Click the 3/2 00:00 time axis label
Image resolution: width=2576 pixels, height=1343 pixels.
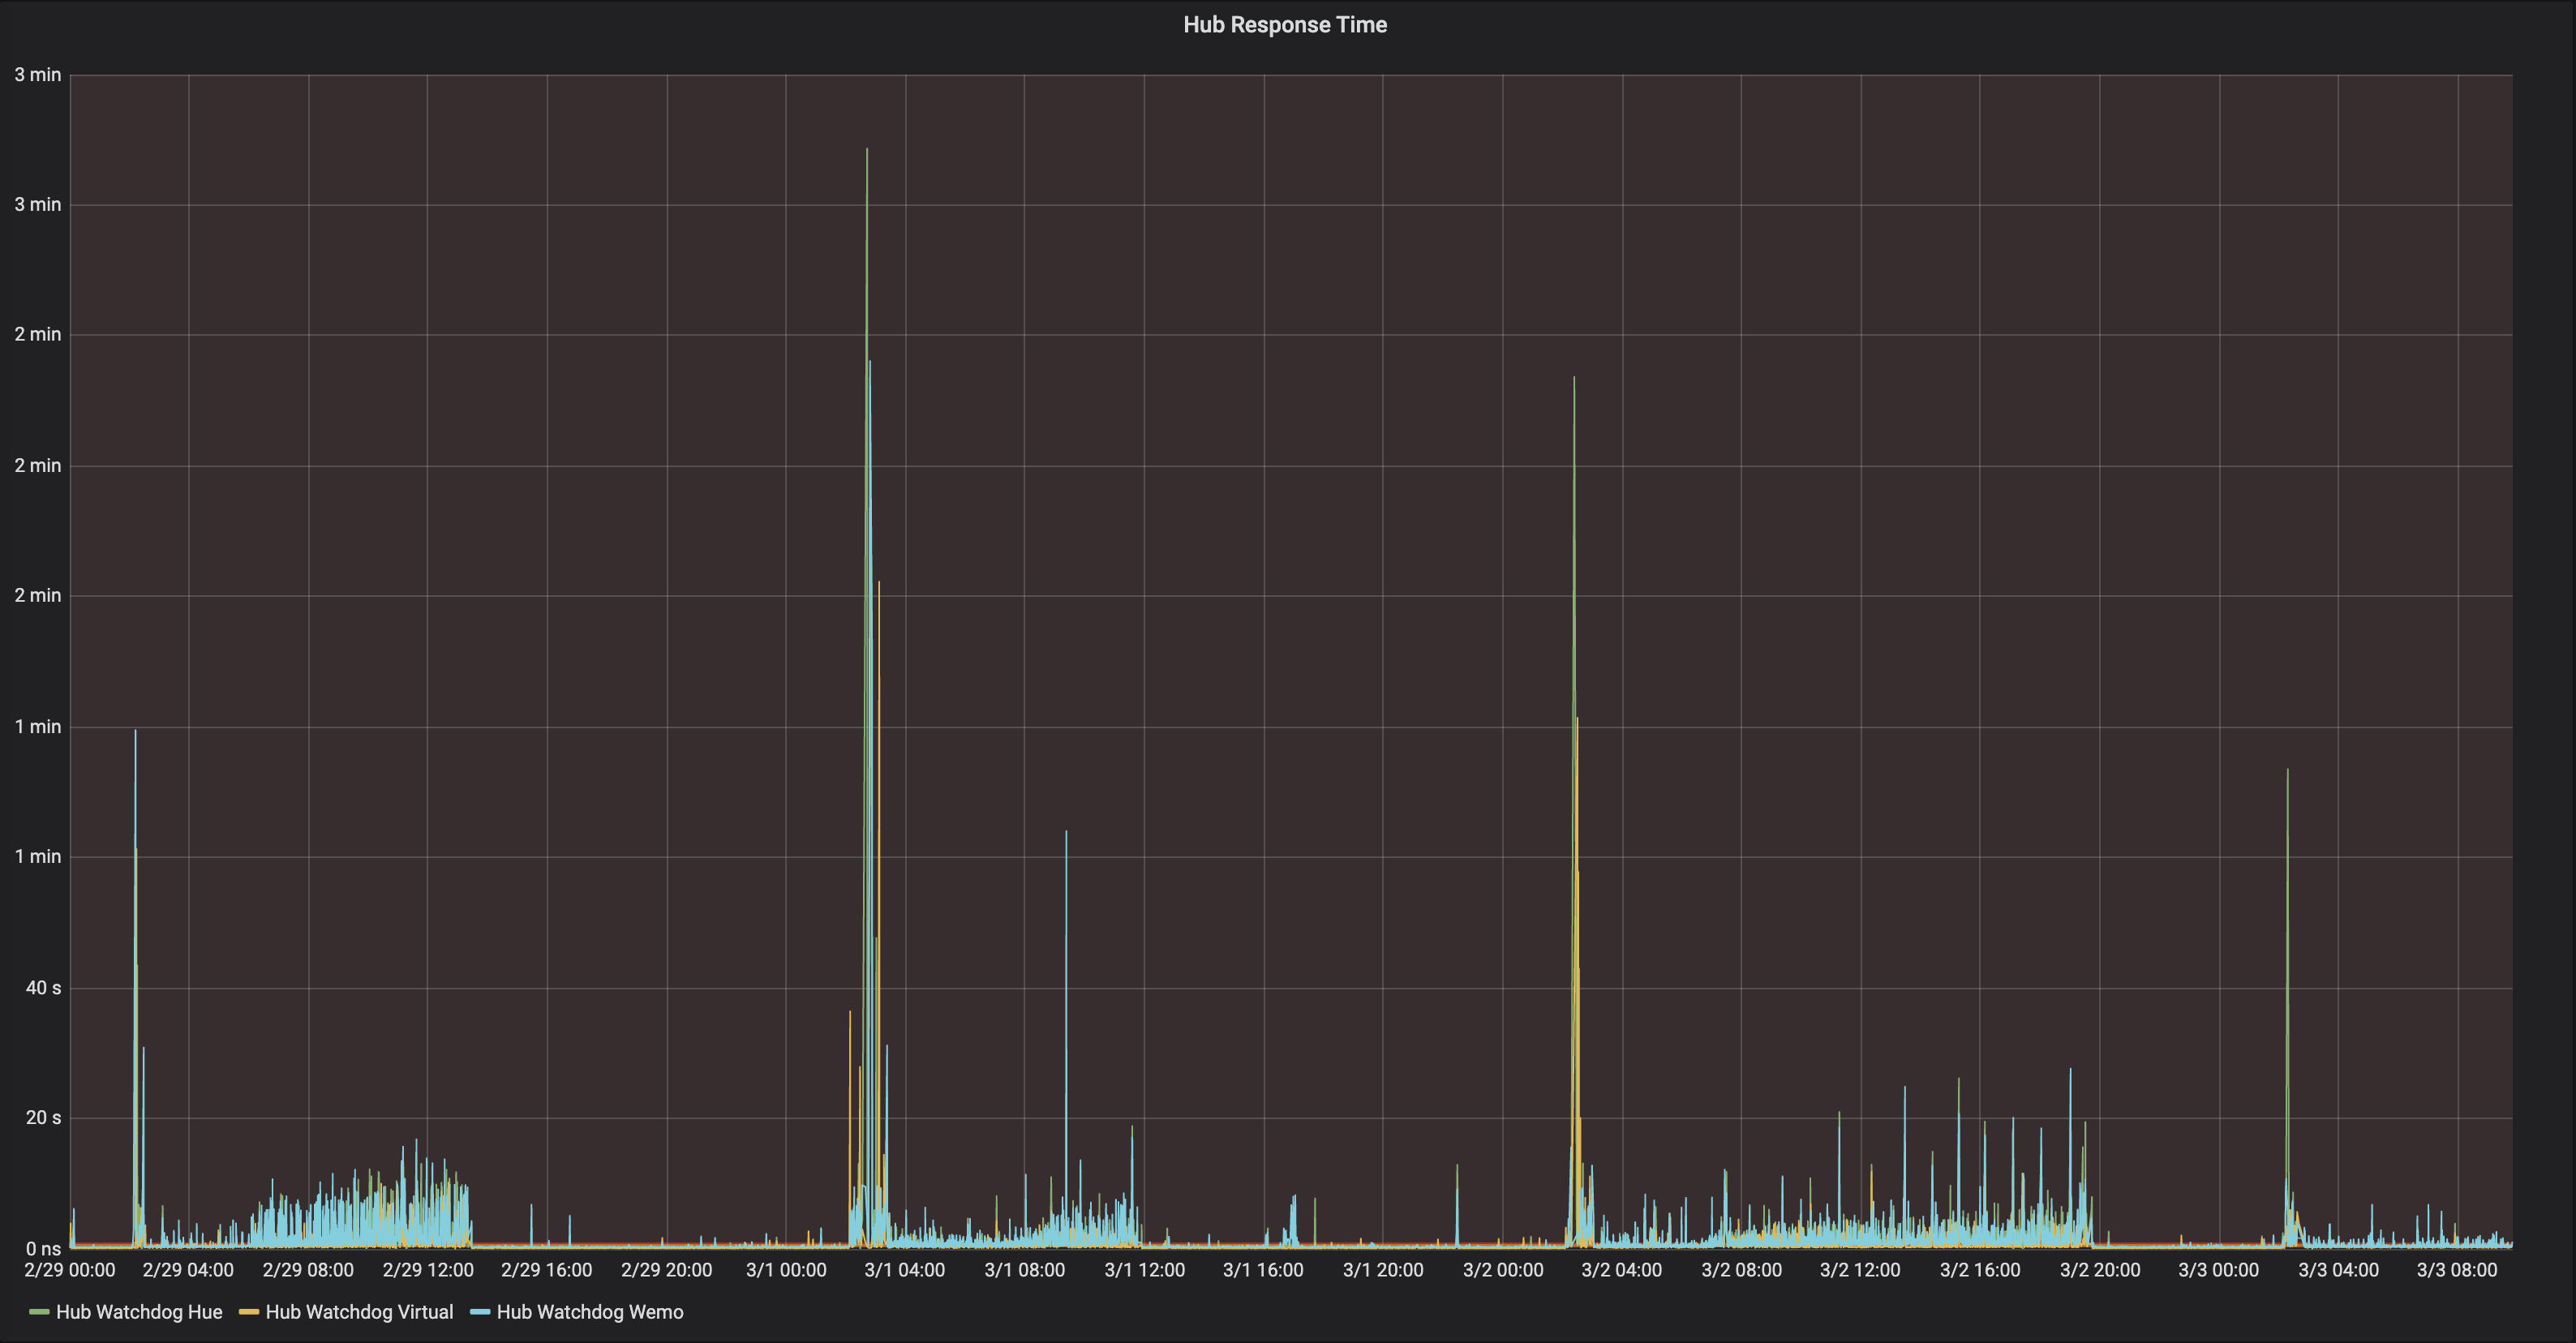click(x=1503, y=1270)
